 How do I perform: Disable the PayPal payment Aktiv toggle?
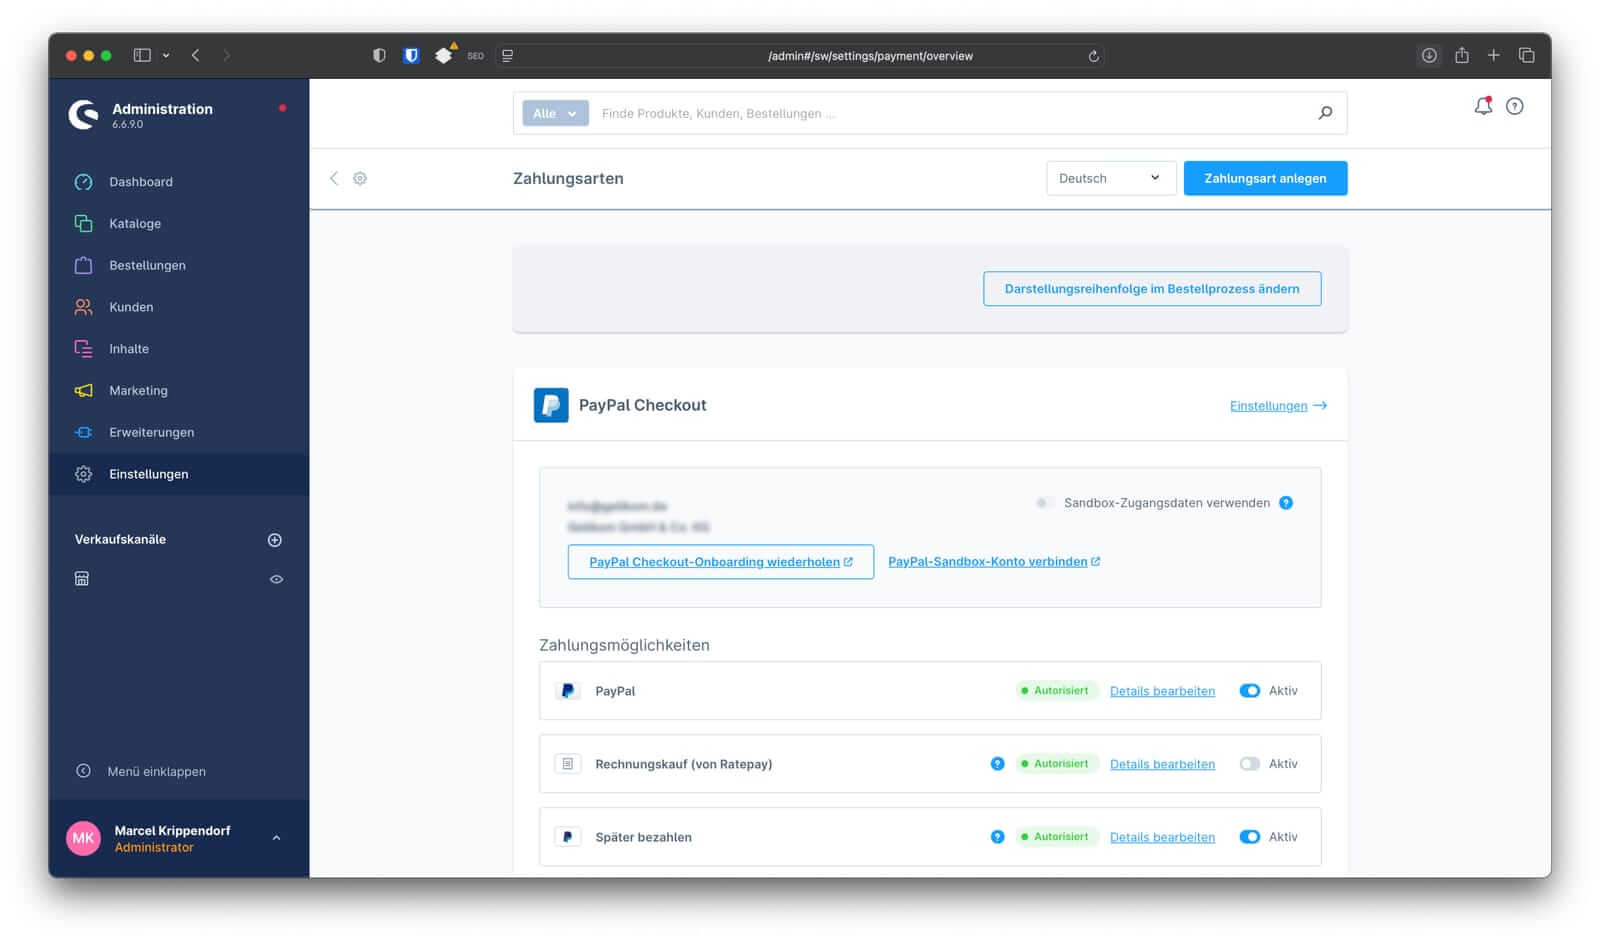click(1249, 691)
